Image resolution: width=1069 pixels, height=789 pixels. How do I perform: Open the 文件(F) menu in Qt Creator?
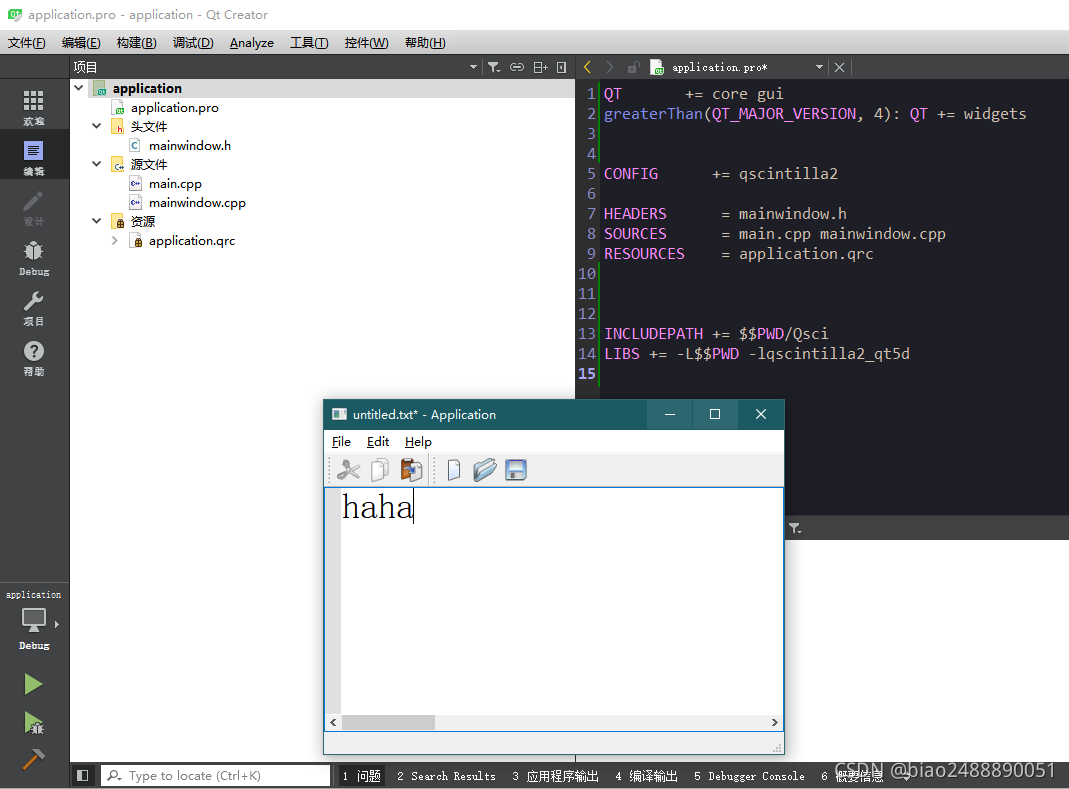click(x=27, y=43)
